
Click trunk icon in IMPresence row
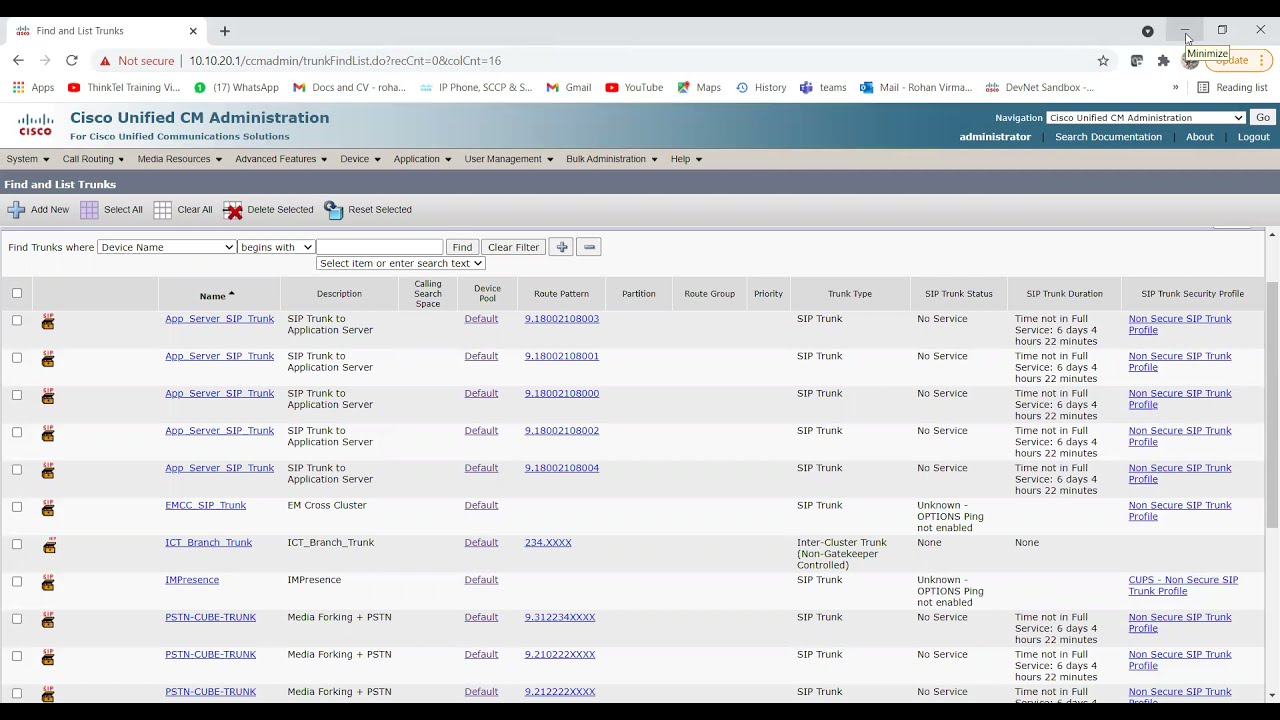(48, 583)
